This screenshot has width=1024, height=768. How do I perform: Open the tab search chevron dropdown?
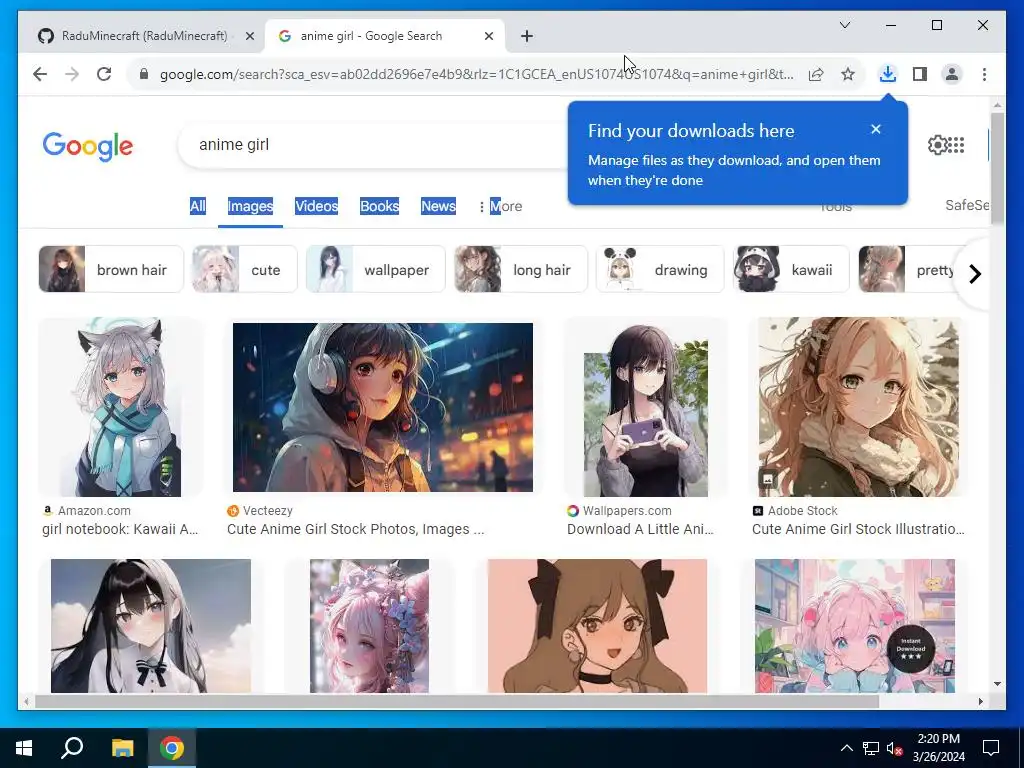[x=844, y=25]
